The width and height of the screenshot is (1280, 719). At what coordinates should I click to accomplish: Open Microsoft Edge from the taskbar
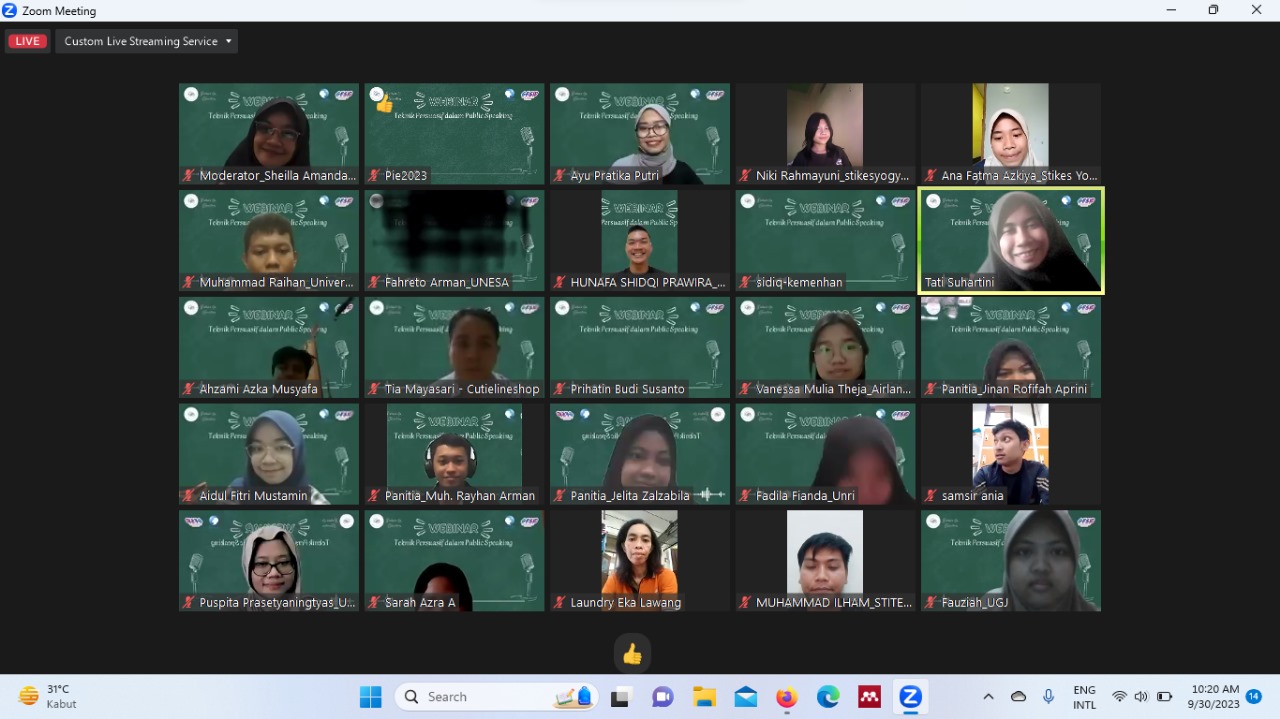point(828,697)
